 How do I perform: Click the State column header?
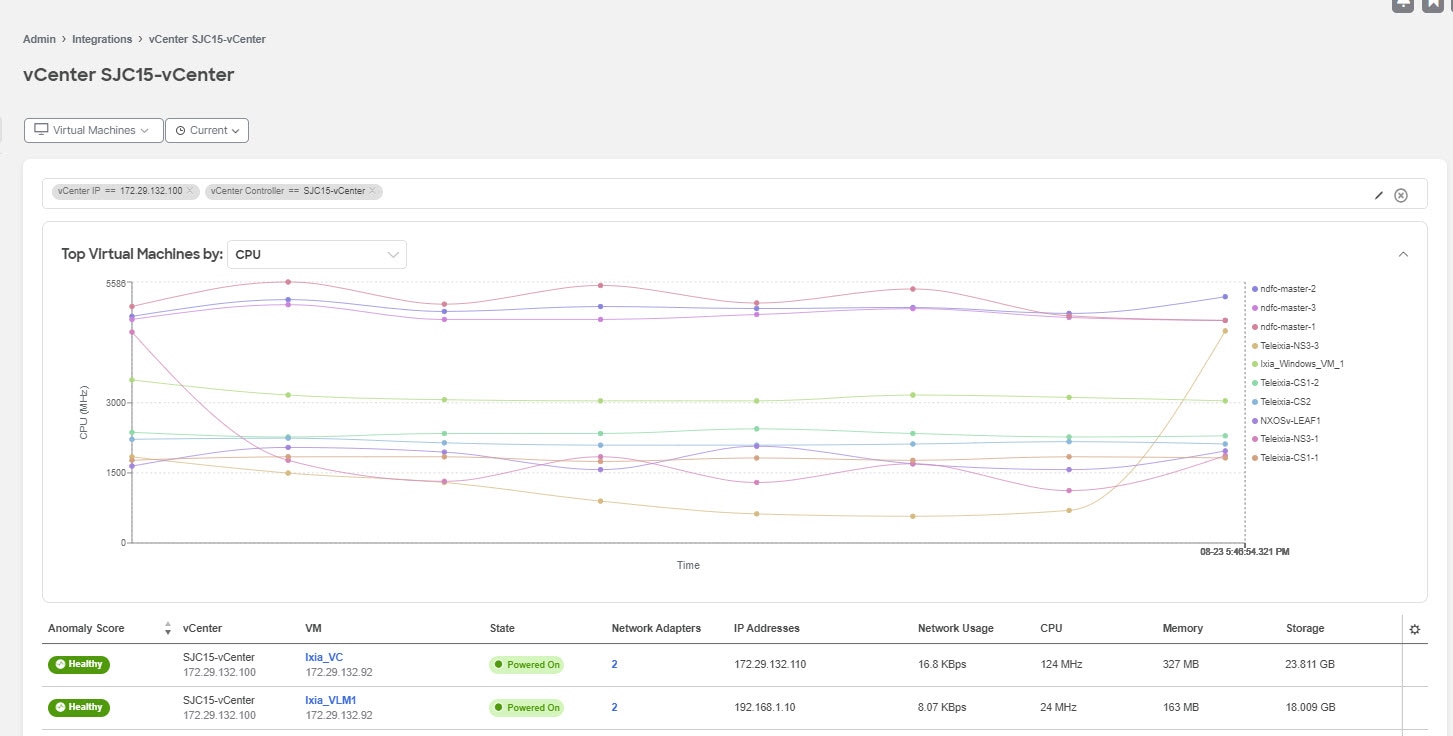pyautogui.click(x=502, y=629)
